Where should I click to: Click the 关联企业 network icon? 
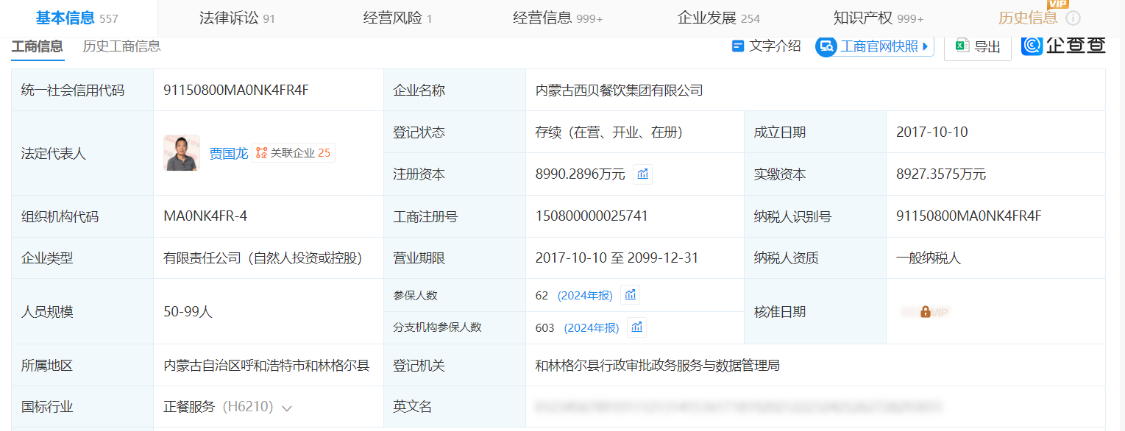click(x=261, y=153)
